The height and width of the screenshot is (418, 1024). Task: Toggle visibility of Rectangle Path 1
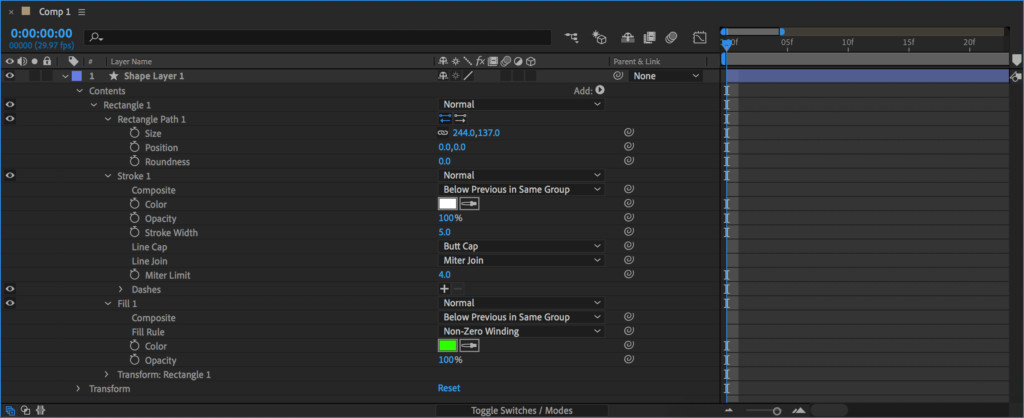point(10,119)
